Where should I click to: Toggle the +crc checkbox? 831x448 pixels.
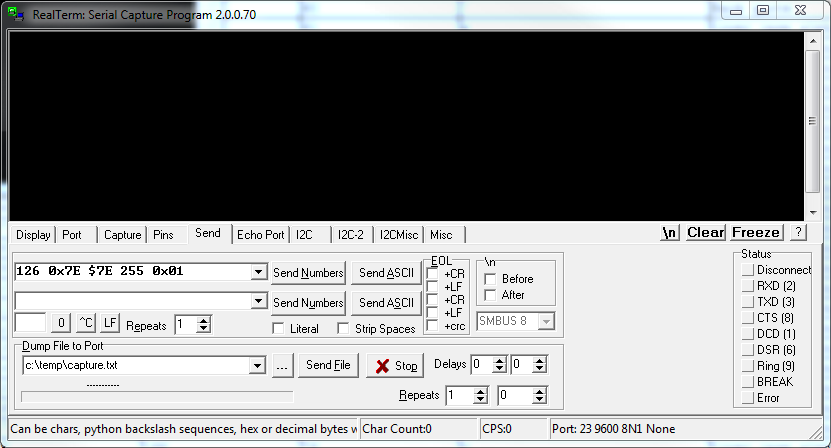point(432,326)
